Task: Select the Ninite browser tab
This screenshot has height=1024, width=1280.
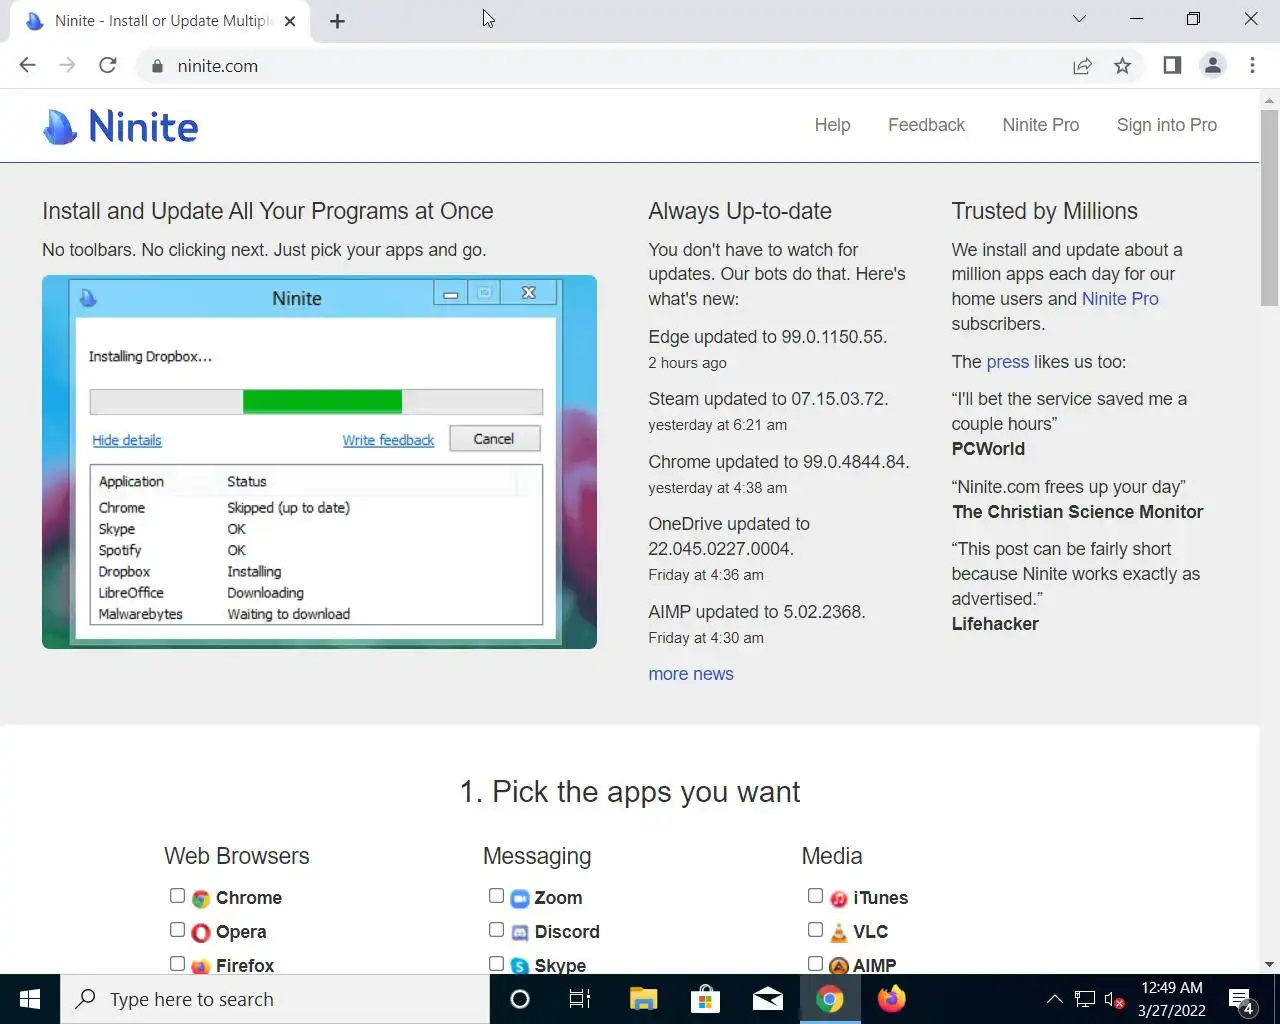Action: pyautogui.click(x=160, y=21)
